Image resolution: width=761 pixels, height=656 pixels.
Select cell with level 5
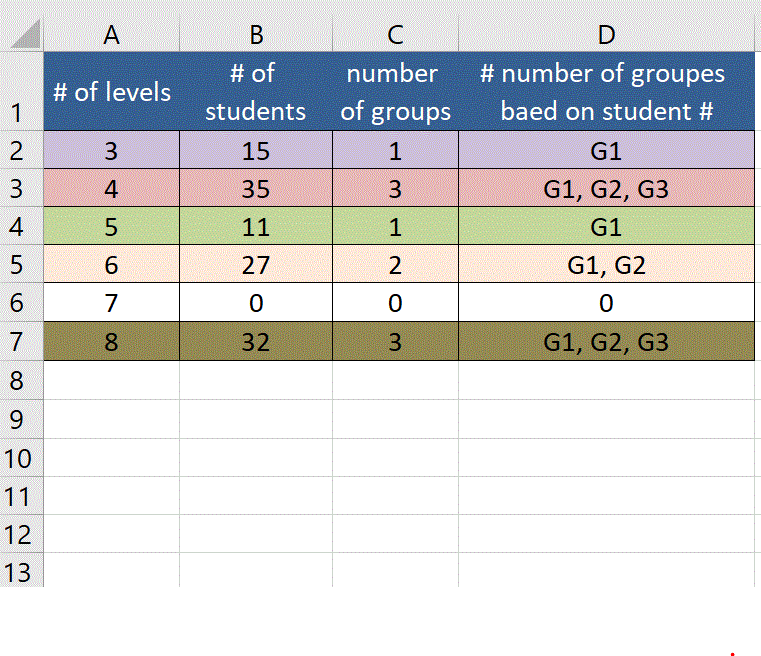point(112,226)
